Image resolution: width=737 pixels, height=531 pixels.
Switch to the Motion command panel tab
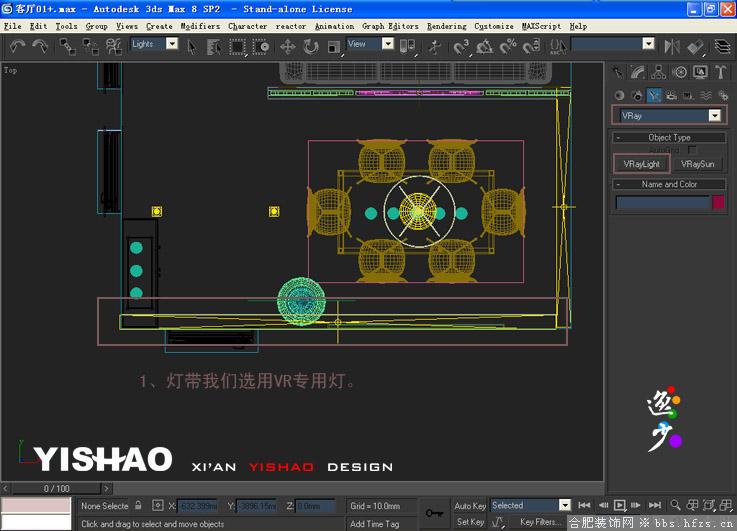679,72
